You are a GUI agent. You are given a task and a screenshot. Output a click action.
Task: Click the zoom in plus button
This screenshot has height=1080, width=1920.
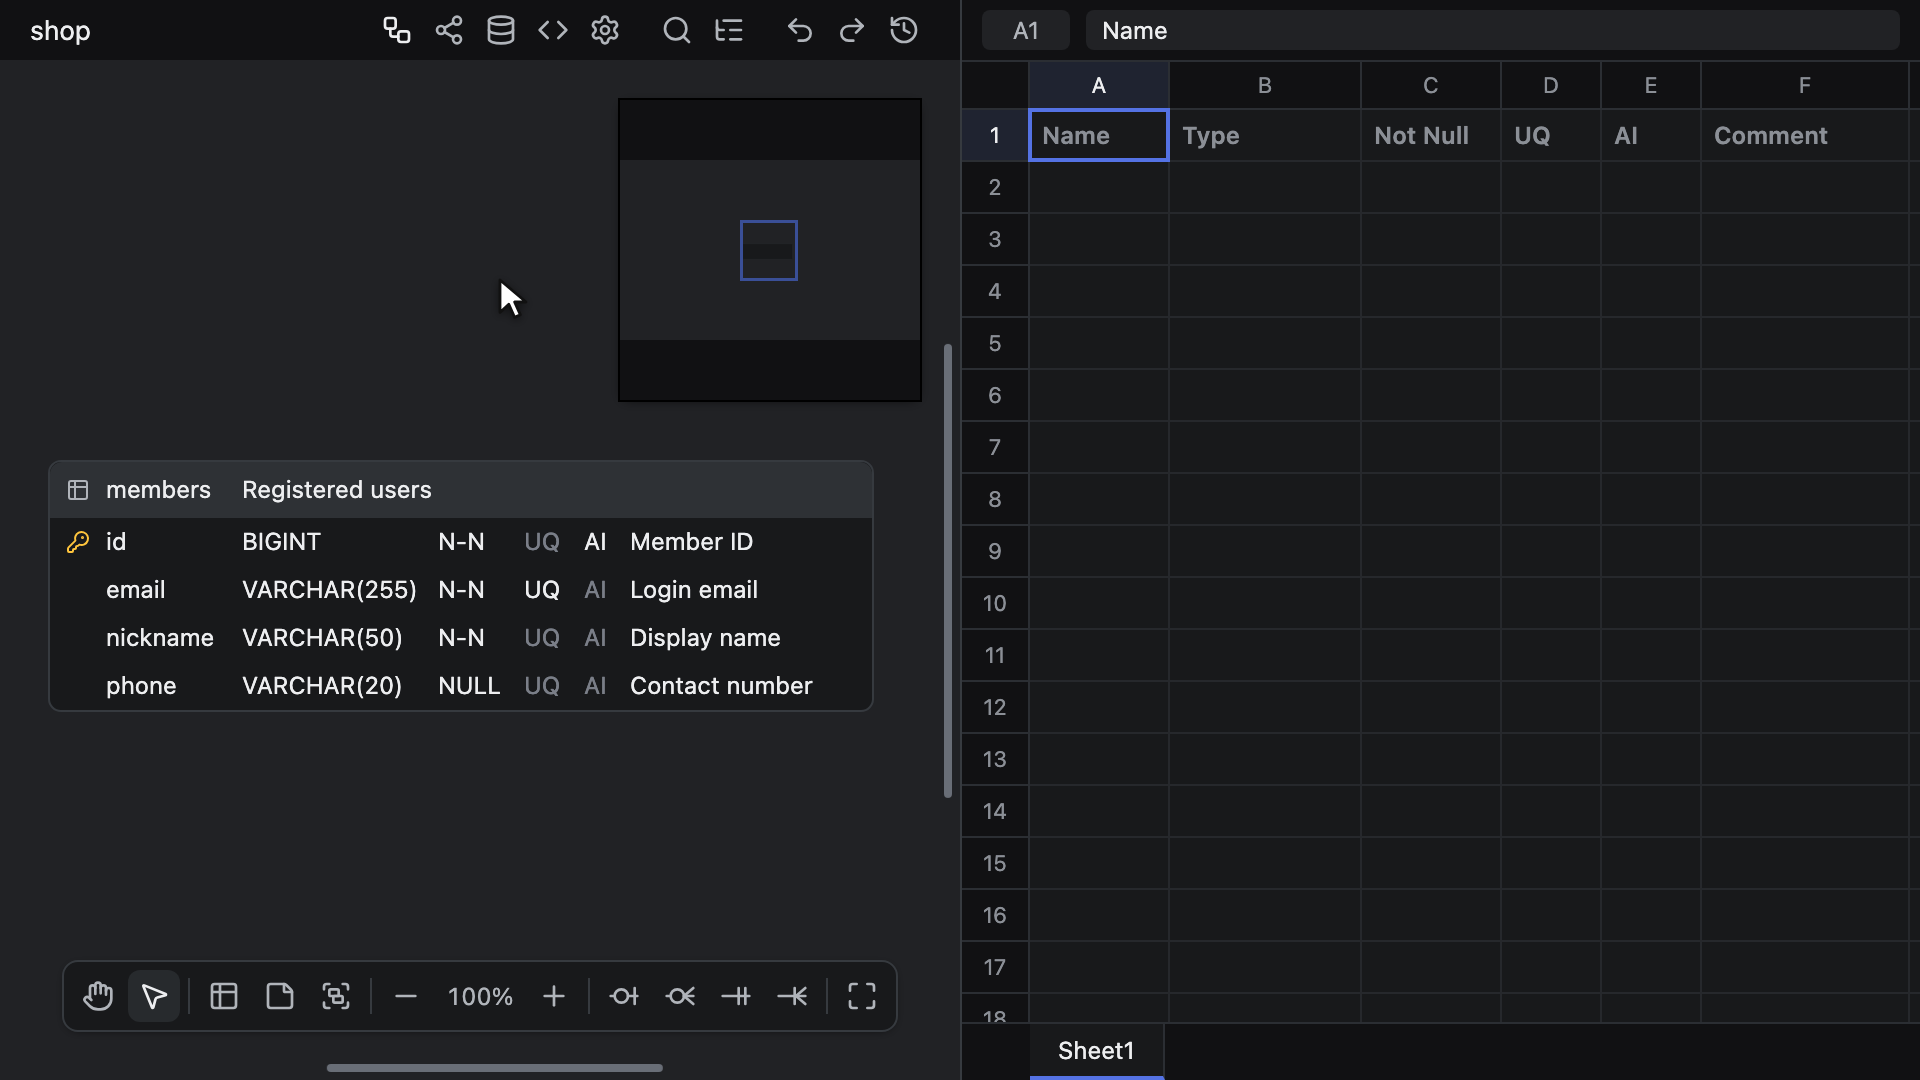click(x=554, y=996)
